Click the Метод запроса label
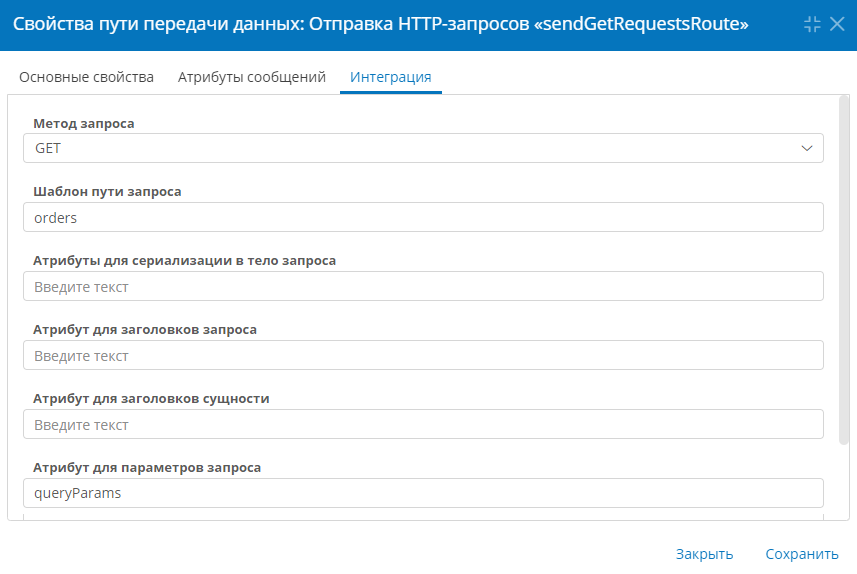Image resolution: width=857 pixels, height=574 pixels. 84,124
